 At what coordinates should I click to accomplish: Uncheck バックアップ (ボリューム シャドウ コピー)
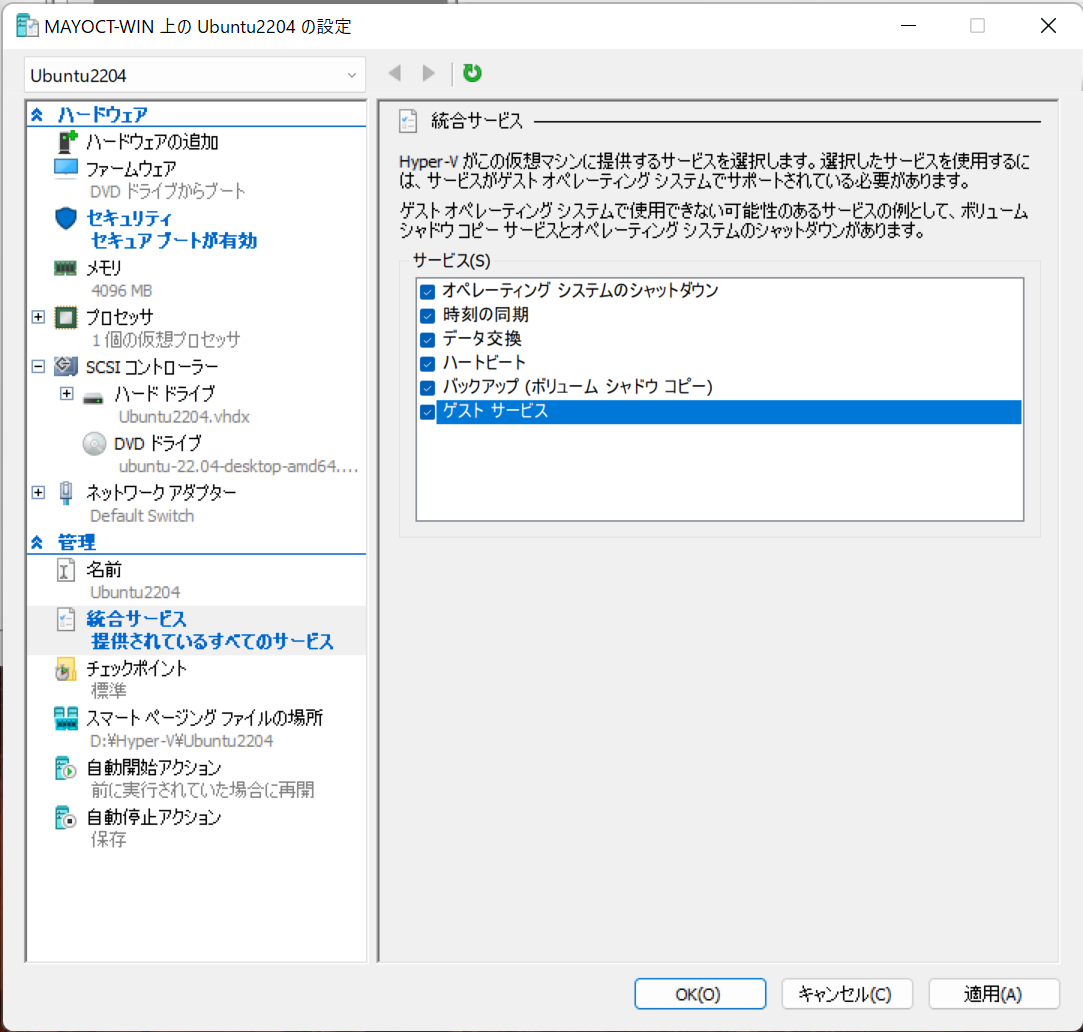pyautogui.click(x=428, y=387)
